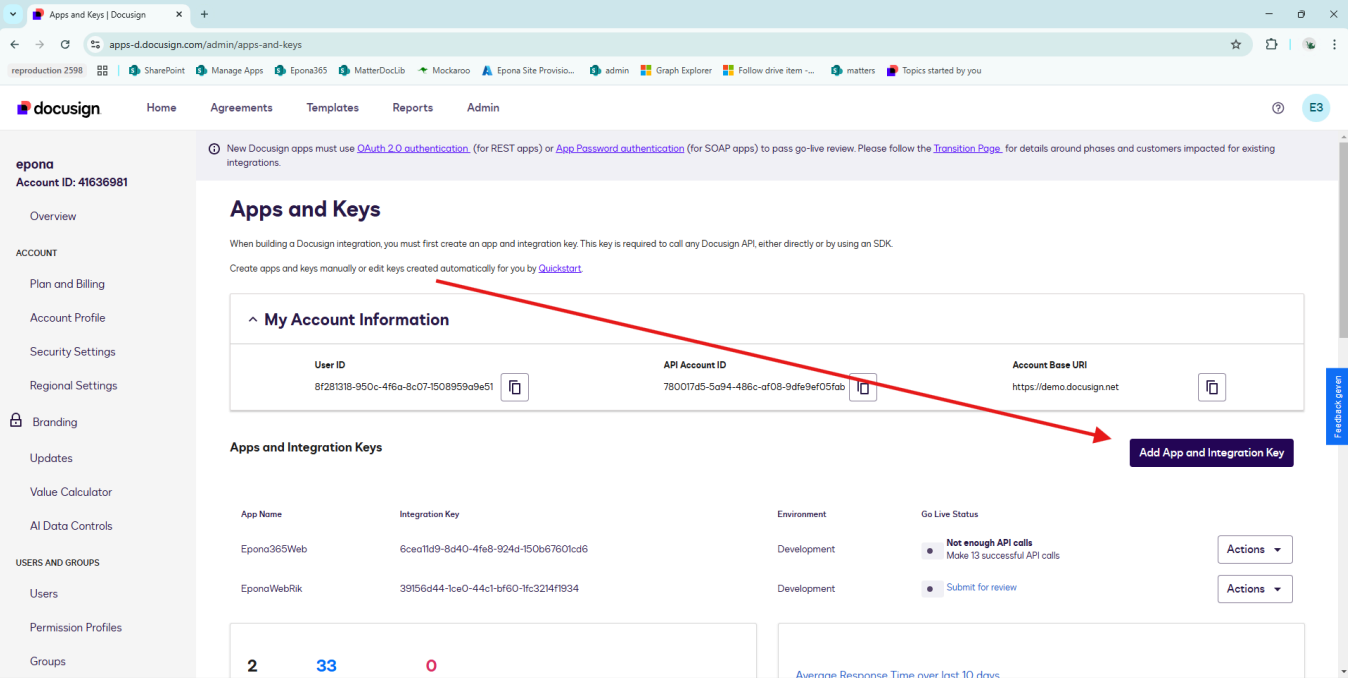
Task: Open the Chrome three-dot menu
Action: pyautogui.click(x=1335, y=44)
